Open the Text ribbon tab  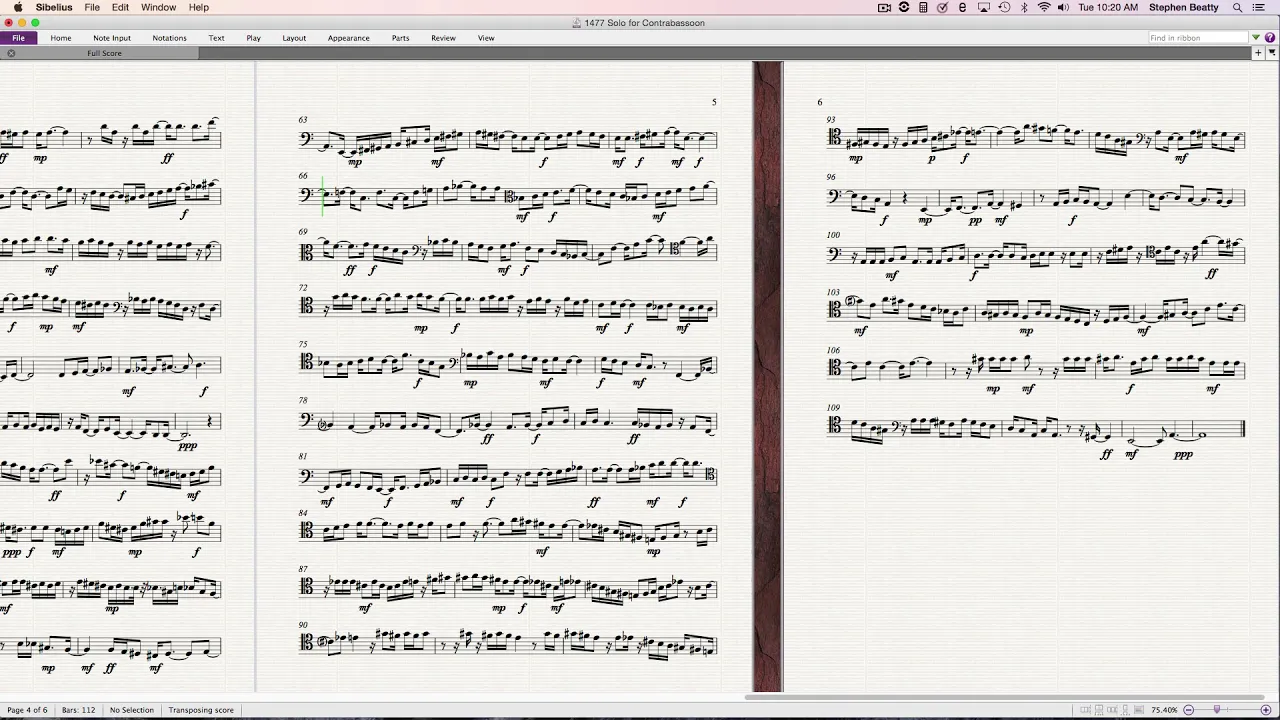pyautogui.click(x=216, y=38)
